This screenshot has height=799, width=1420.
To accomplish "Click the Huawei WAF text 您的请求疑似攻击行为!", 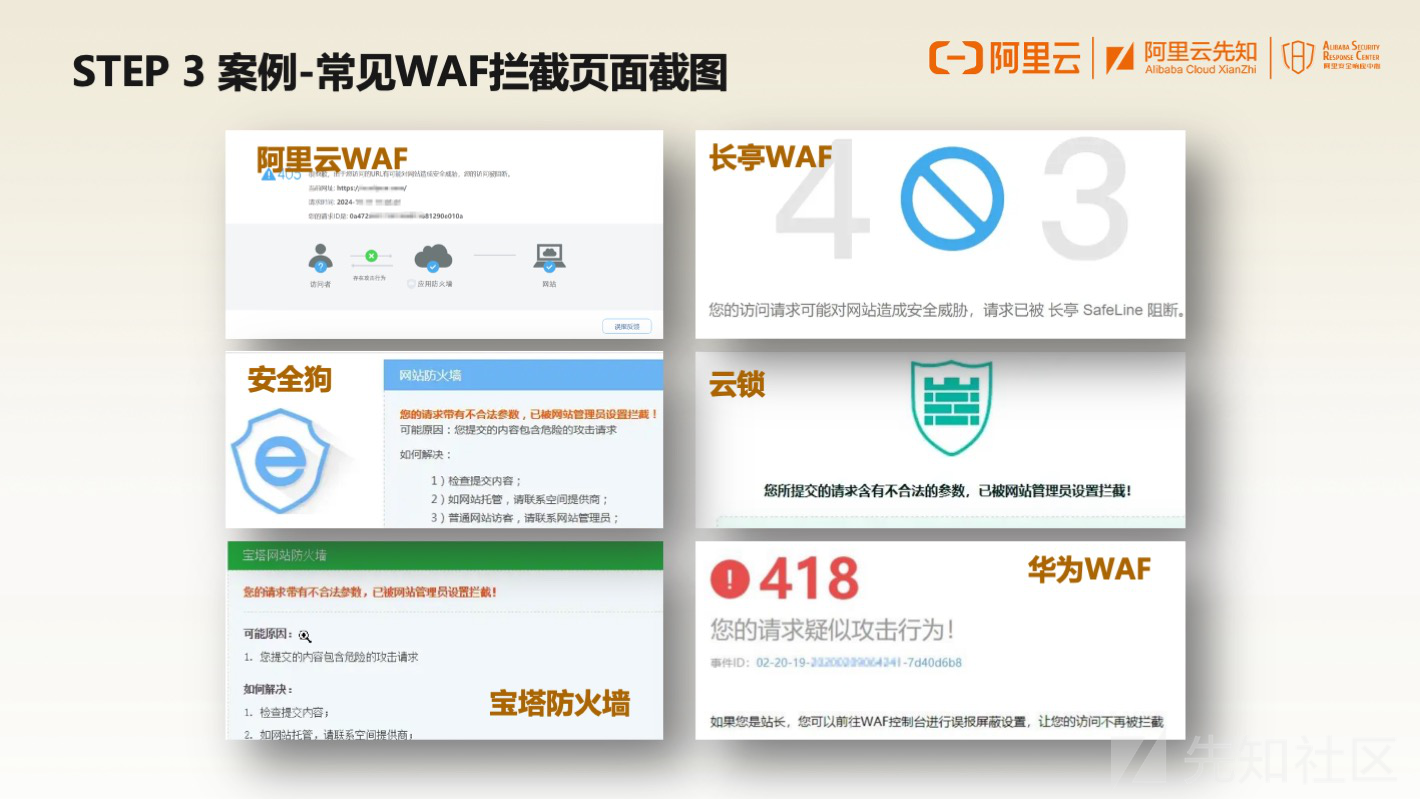I will pyautogui.click(x=832, y=630).
